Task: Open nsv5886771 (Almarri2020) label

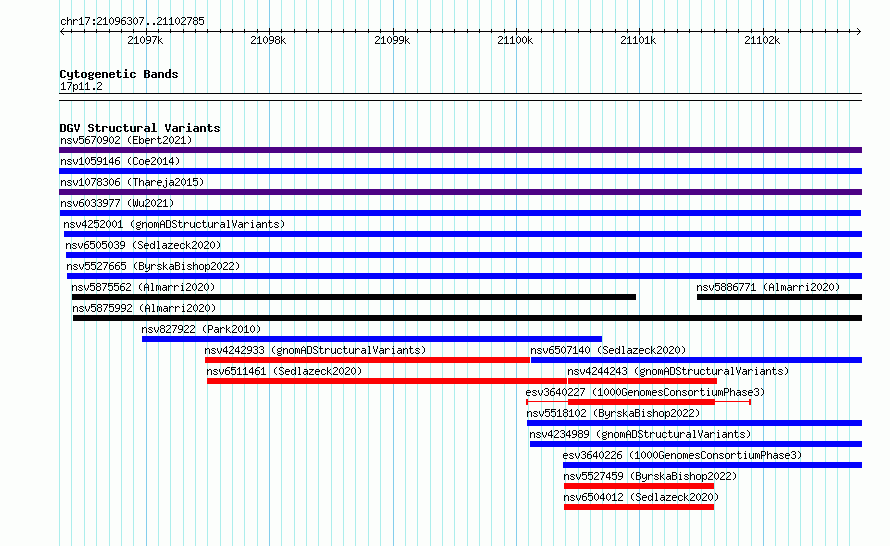Action: pyautogui.click(x=768, y=287)
